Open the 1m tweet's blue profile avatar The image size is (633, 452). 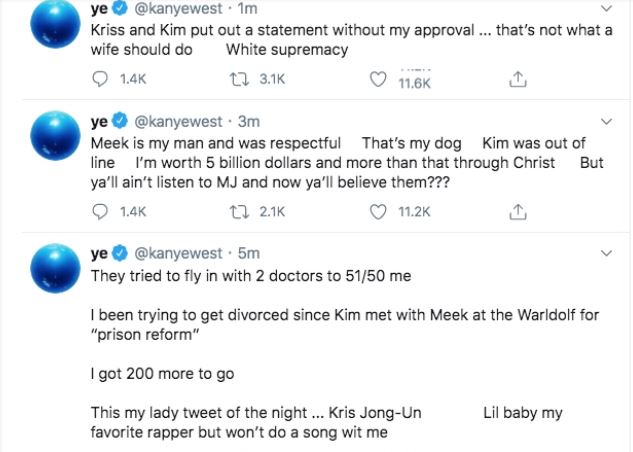click(x=55, y=23)
